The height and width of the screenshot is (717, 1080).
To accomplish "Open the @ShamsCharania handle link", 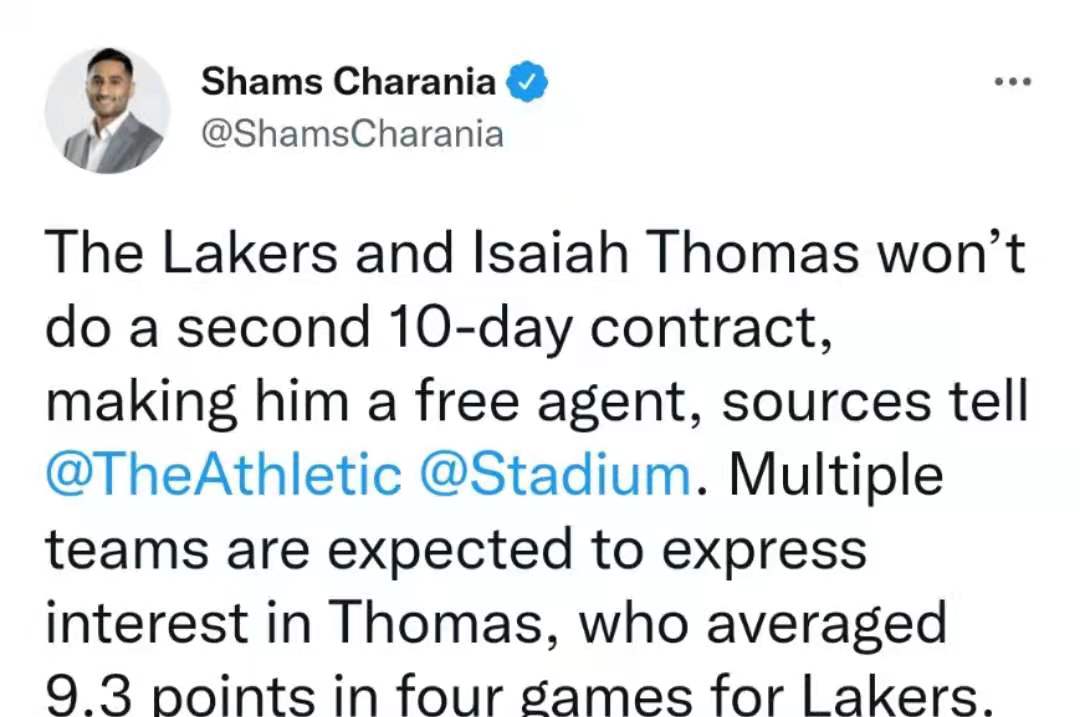I will (x=352, y=134).
